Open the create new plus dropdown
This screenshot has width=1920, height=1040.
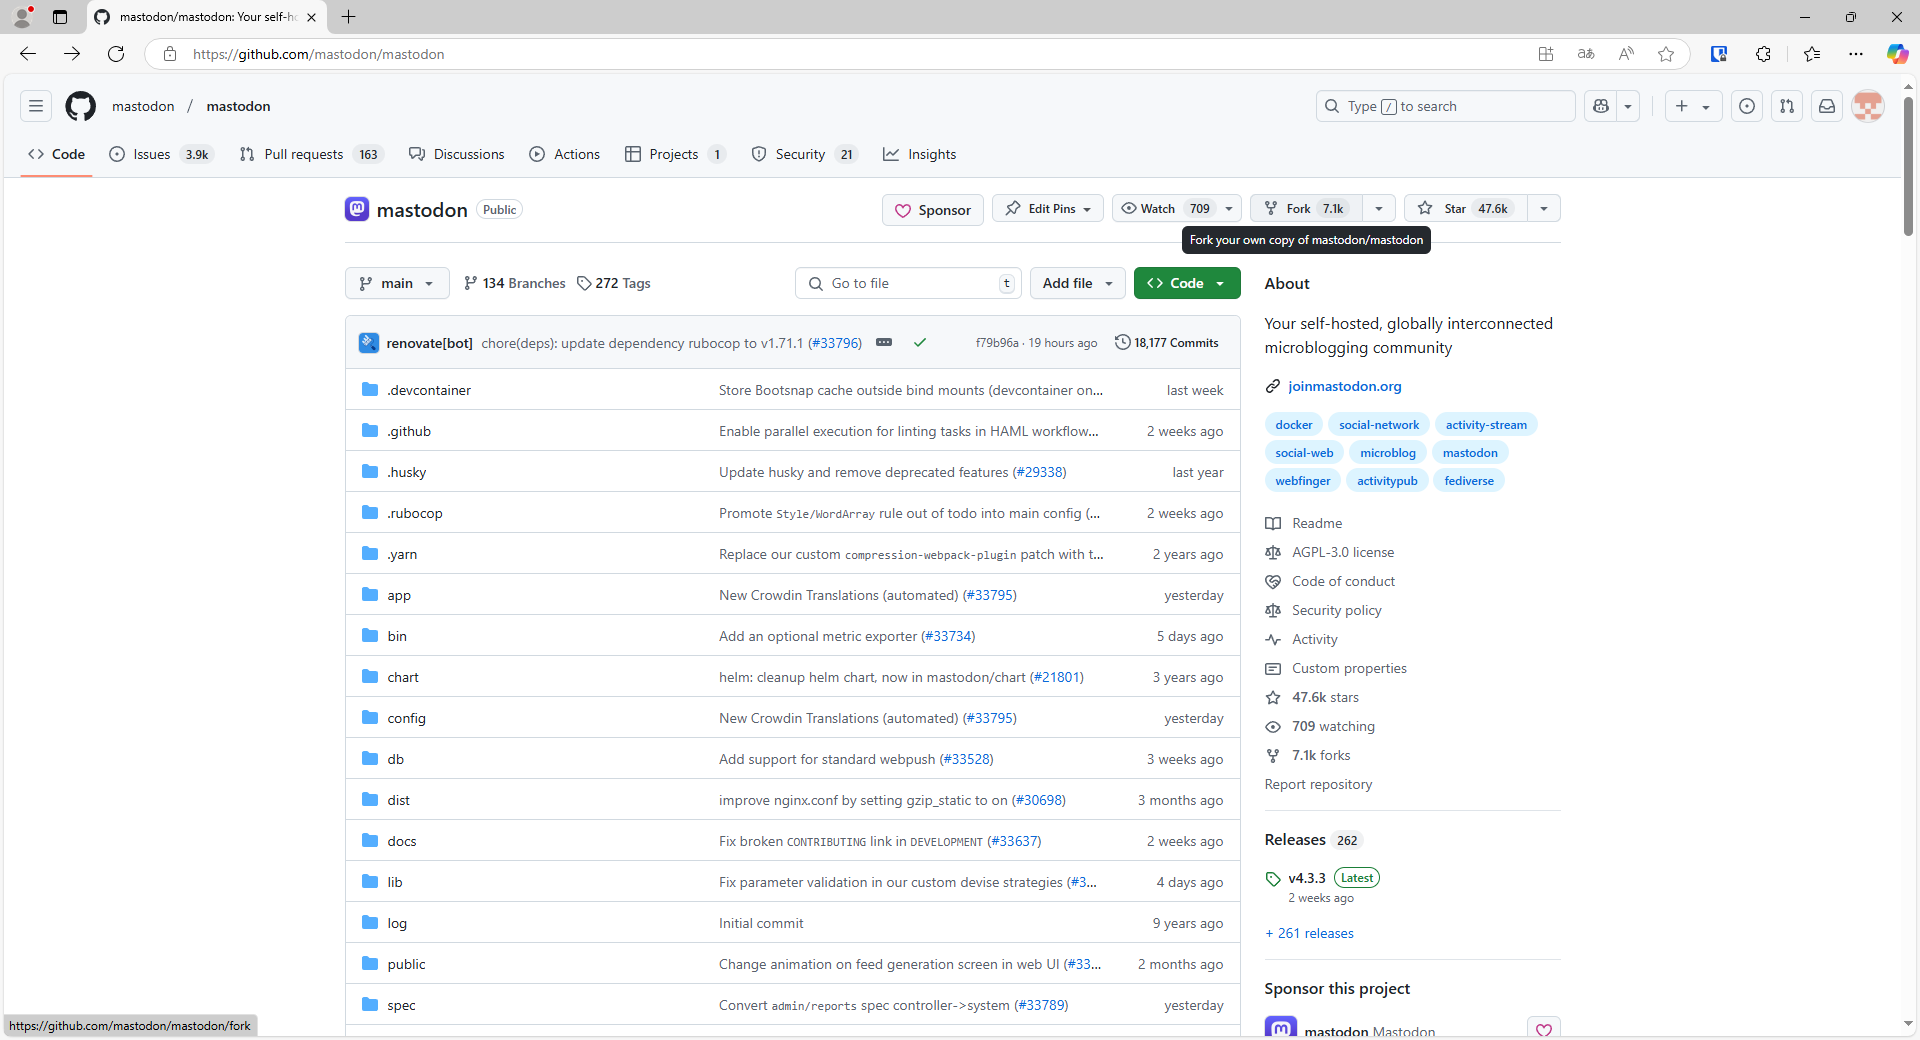point(1693,106)
